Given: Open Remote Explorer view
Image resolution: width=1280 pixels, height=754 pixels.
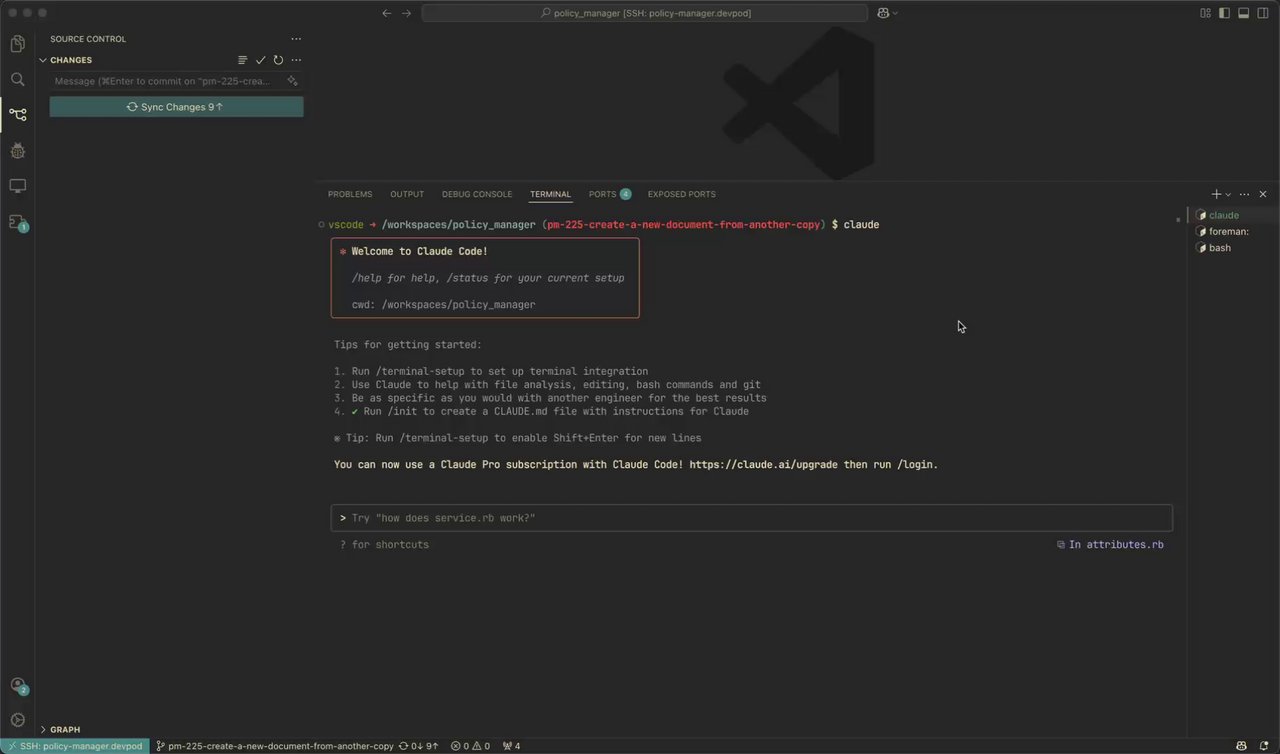Looking at the screenshot, I should tap(17, 186).
